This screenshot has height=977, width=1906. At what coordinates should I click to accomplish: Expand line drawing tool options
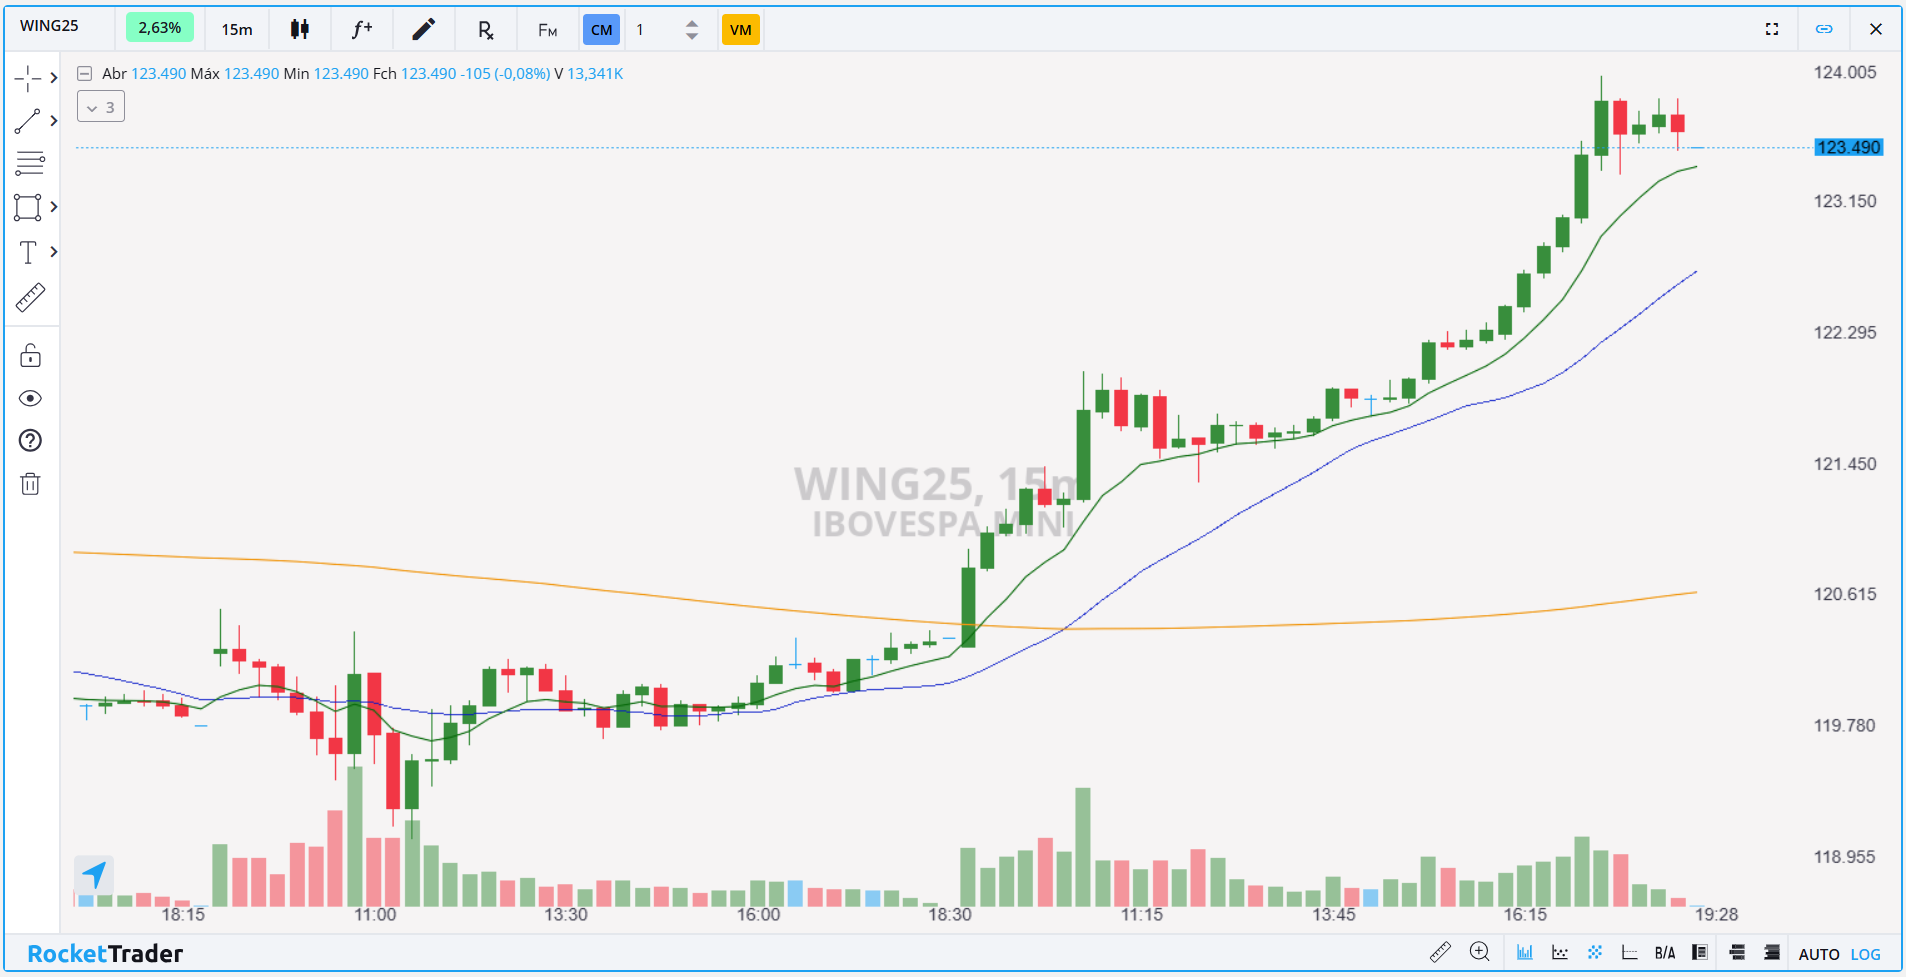tap(54, 121)
